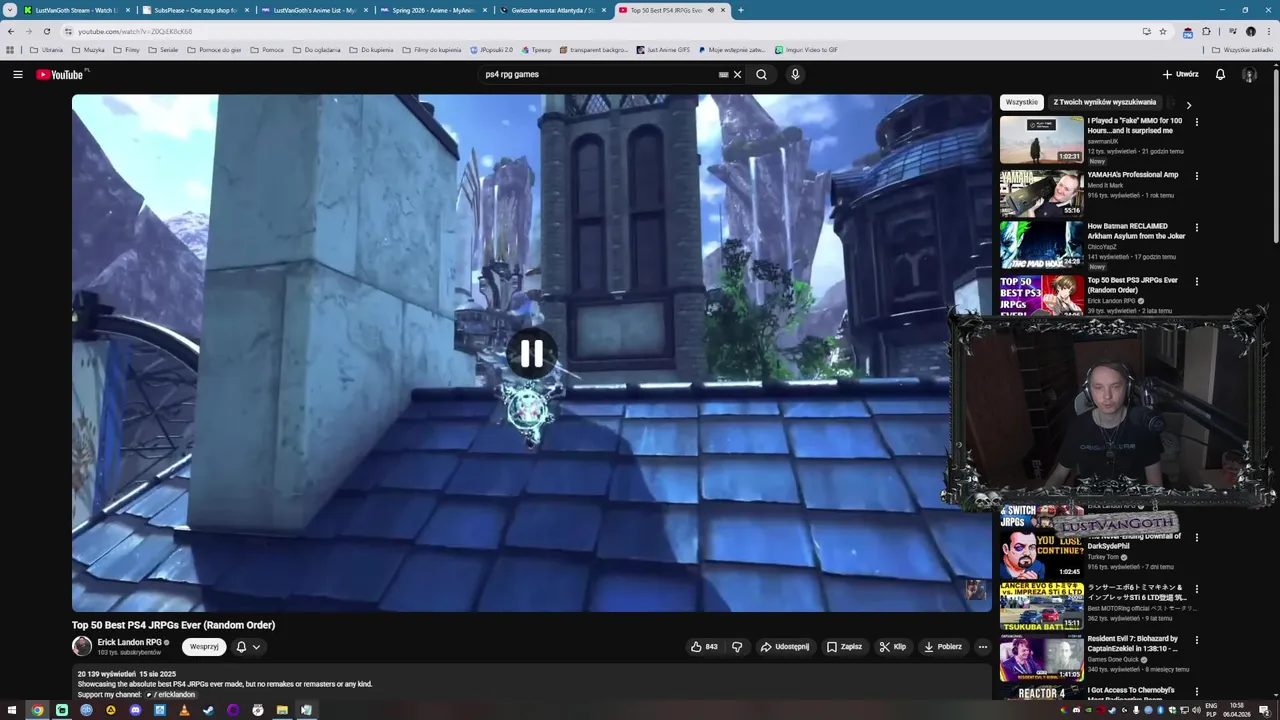Open the Windows Start menu
Image resolution: width=1280 pixels, height=720 pixels.
pyautogui.click(x=13, y=710)
